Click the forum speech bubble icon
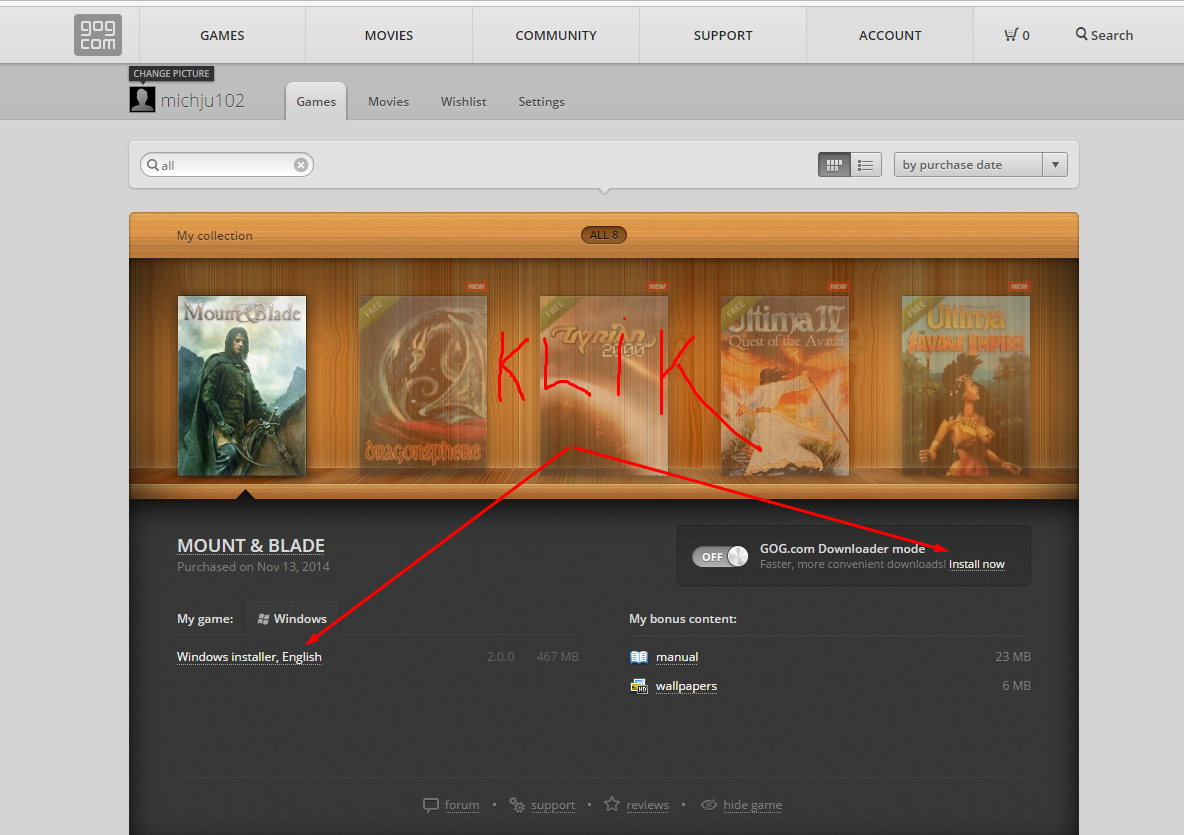Viewport: 1184px width, 835px height. point(430,805)
